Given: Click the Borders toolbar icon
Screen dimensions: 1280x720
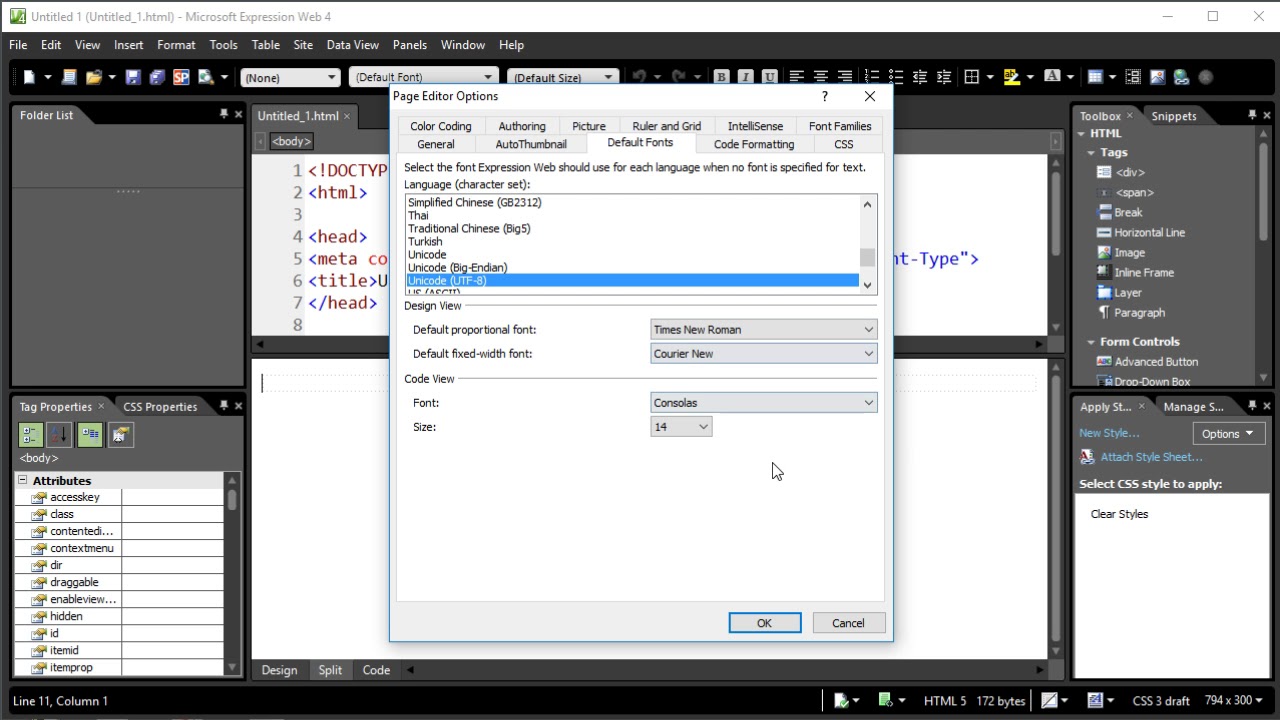Looking at the screenshot, I should (x=971, y=77).
